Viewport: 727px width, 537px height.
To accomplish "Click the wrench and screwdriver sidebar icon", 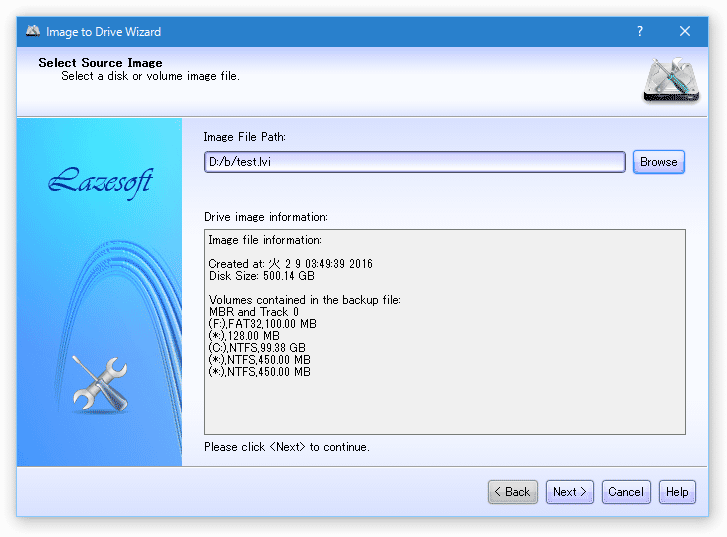I will tap(100, 384).
